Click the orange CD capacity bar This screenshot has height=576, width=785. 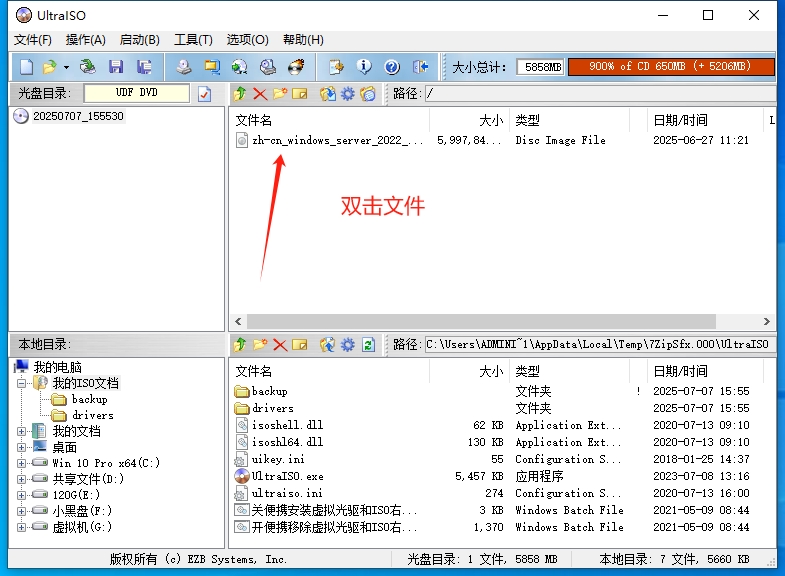pyautogui.click(x=671, y=67)
